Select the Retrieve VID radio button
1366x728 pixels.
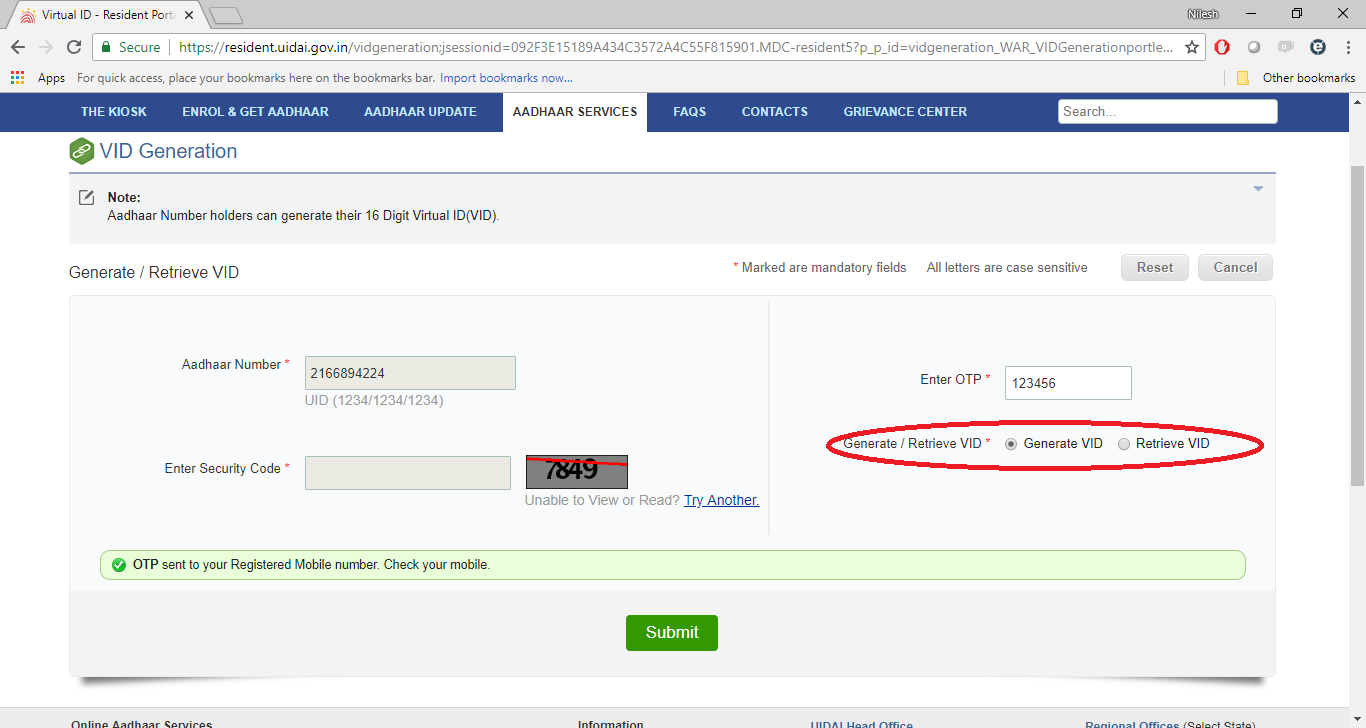click(1124, 444)
